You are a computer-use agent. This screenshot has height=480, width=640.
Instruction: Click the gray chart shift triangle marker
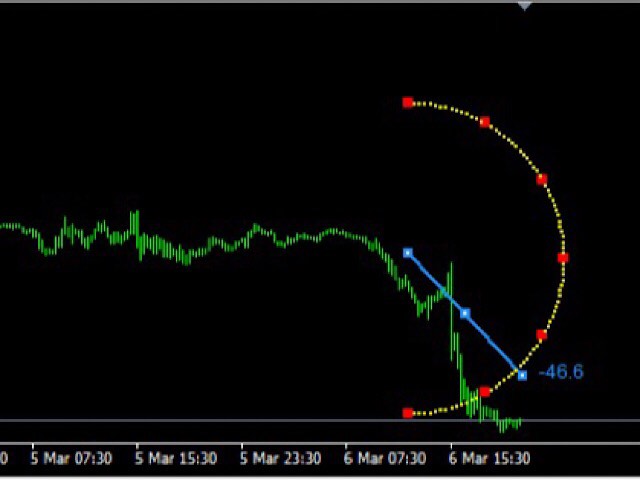[524, 6]
